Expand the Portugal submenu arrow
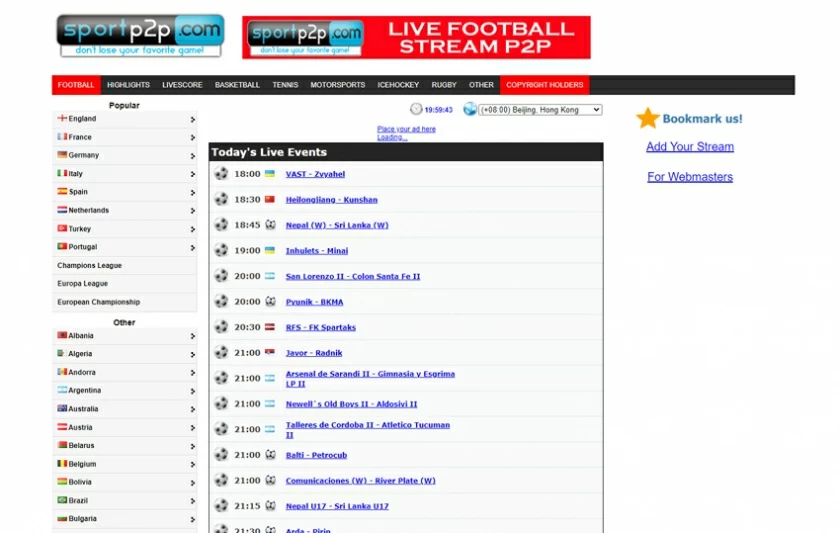Image resolution: width=840 pixels, height=533 pixels. 192,247
